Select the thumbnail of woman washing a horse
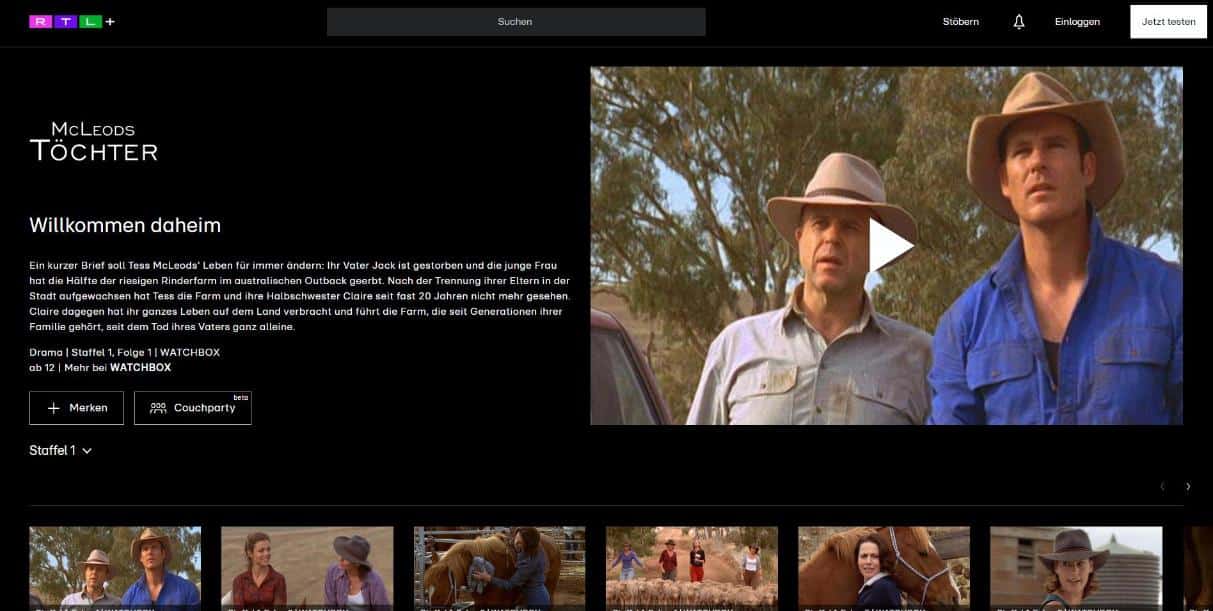 coord(499,568)
